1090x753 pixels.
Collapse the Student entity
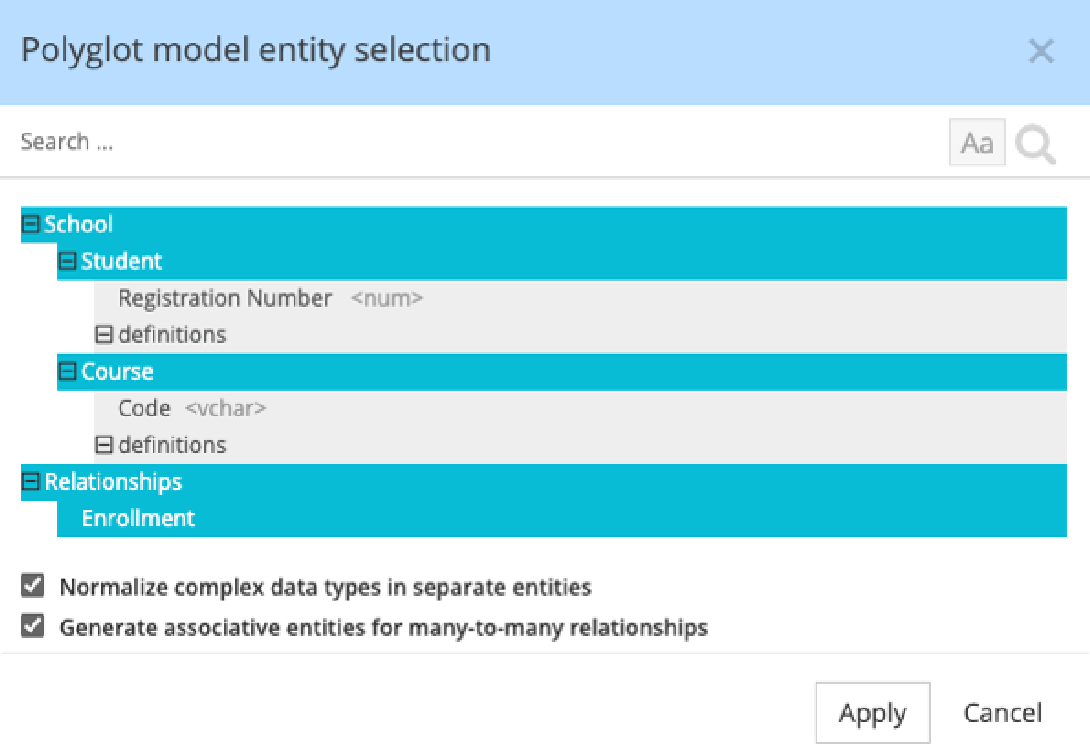coord(67,261)
